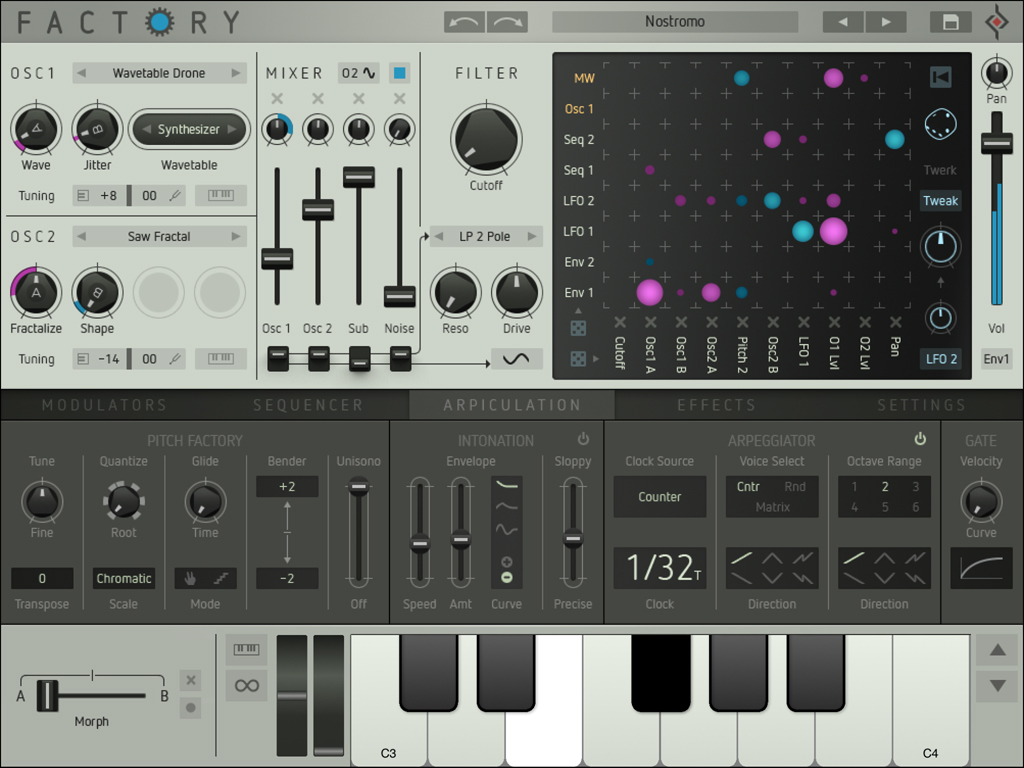Click the filter Cutoff knob

coord(487,139)
